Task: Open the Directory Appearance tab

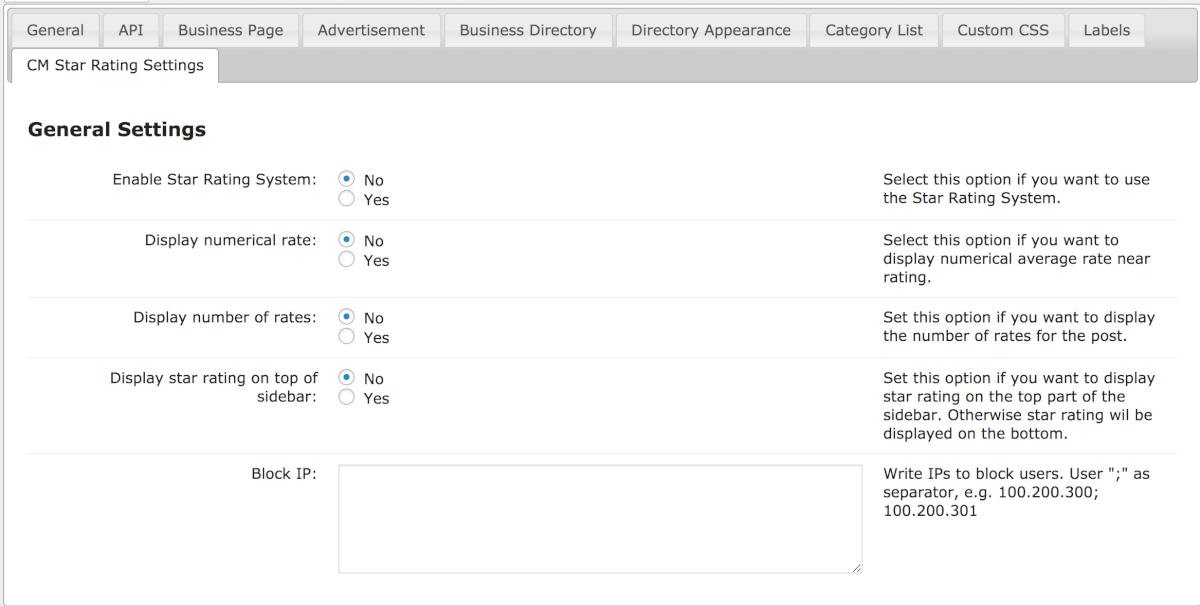Action: (710, 30)
